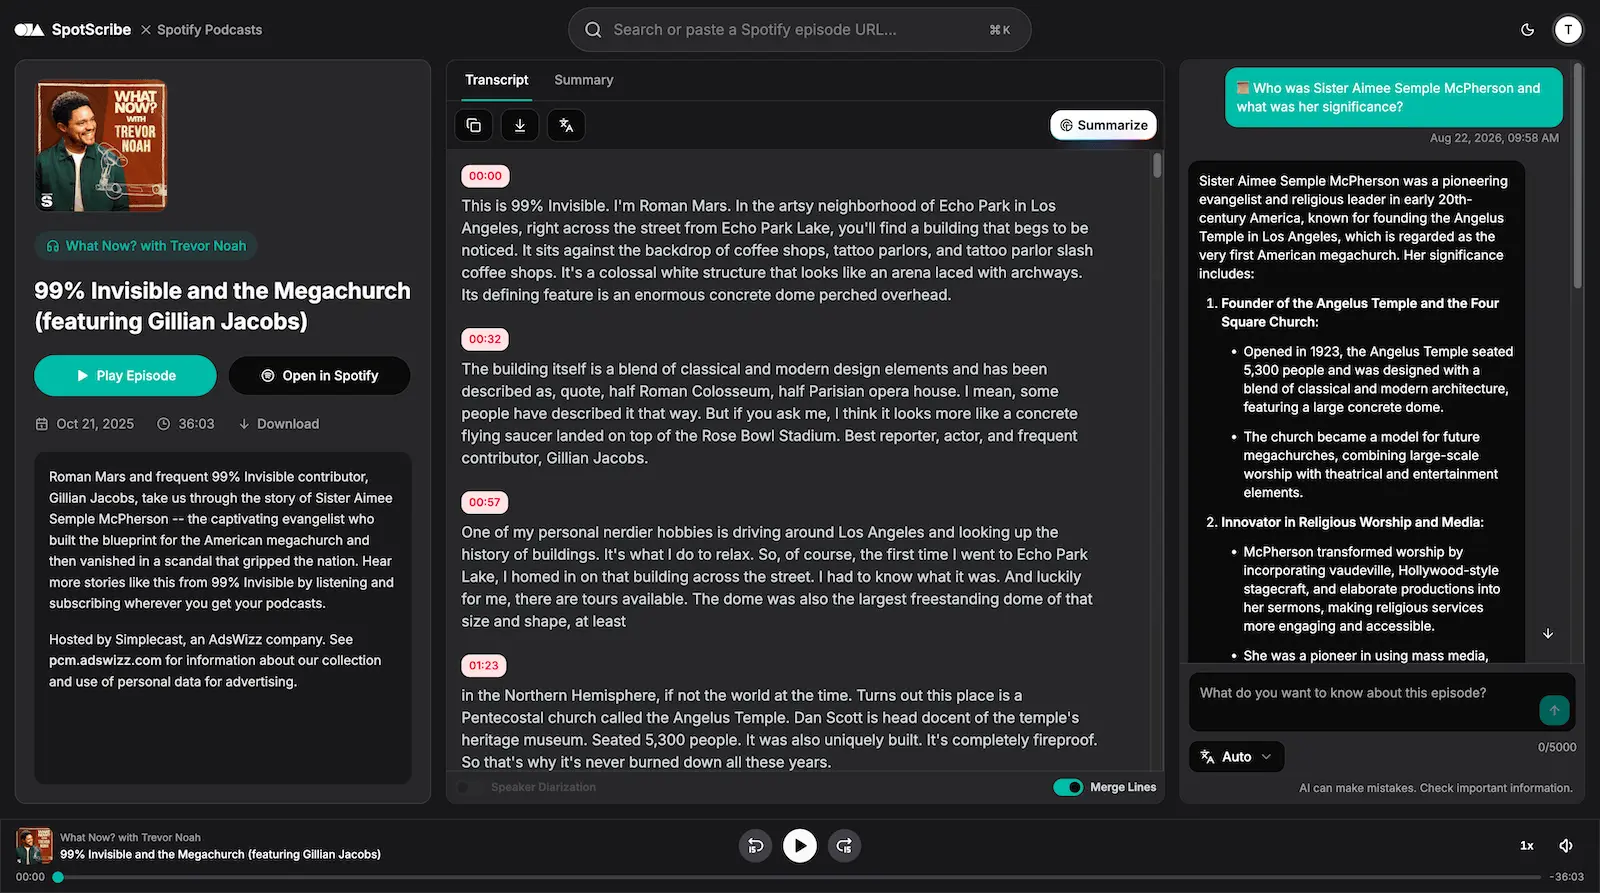The width and height of the screenshot is (1600, 893).
Task: Download transcript using toolbar download icon
Action: [x=520, y=125]
